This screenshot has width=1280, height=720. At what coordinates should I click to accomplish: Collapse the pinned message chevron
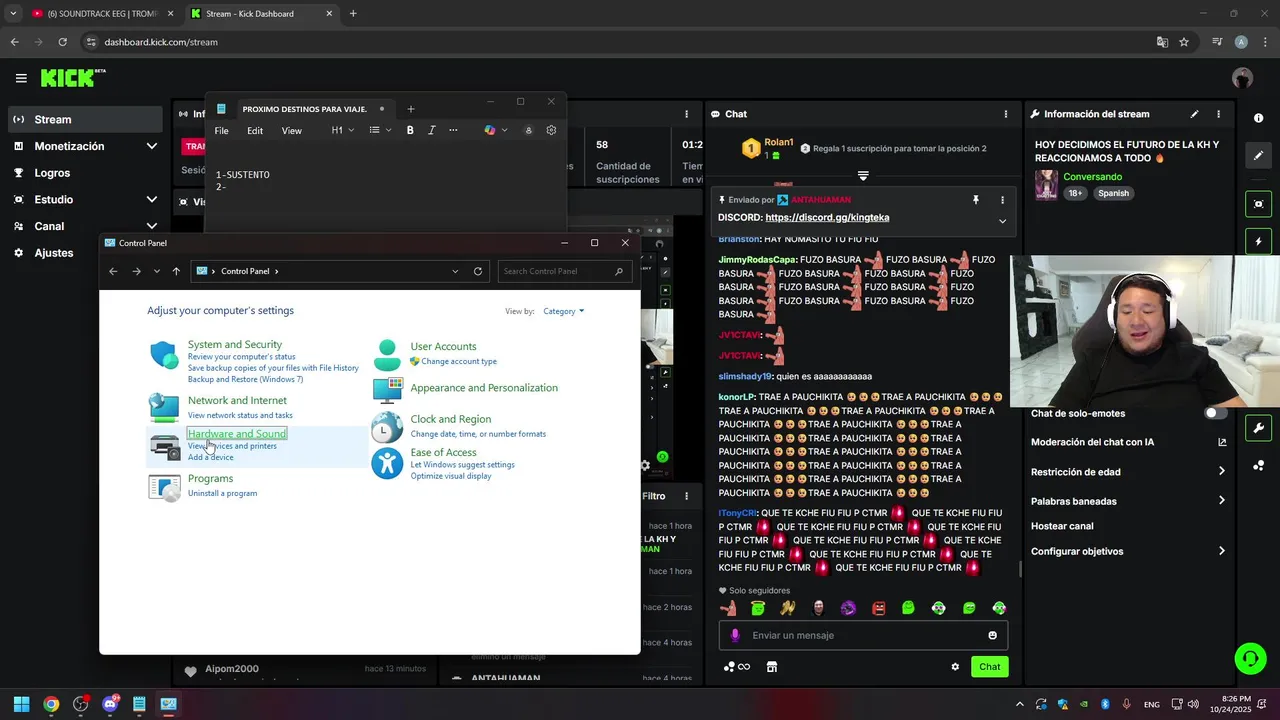point(1002,221)
